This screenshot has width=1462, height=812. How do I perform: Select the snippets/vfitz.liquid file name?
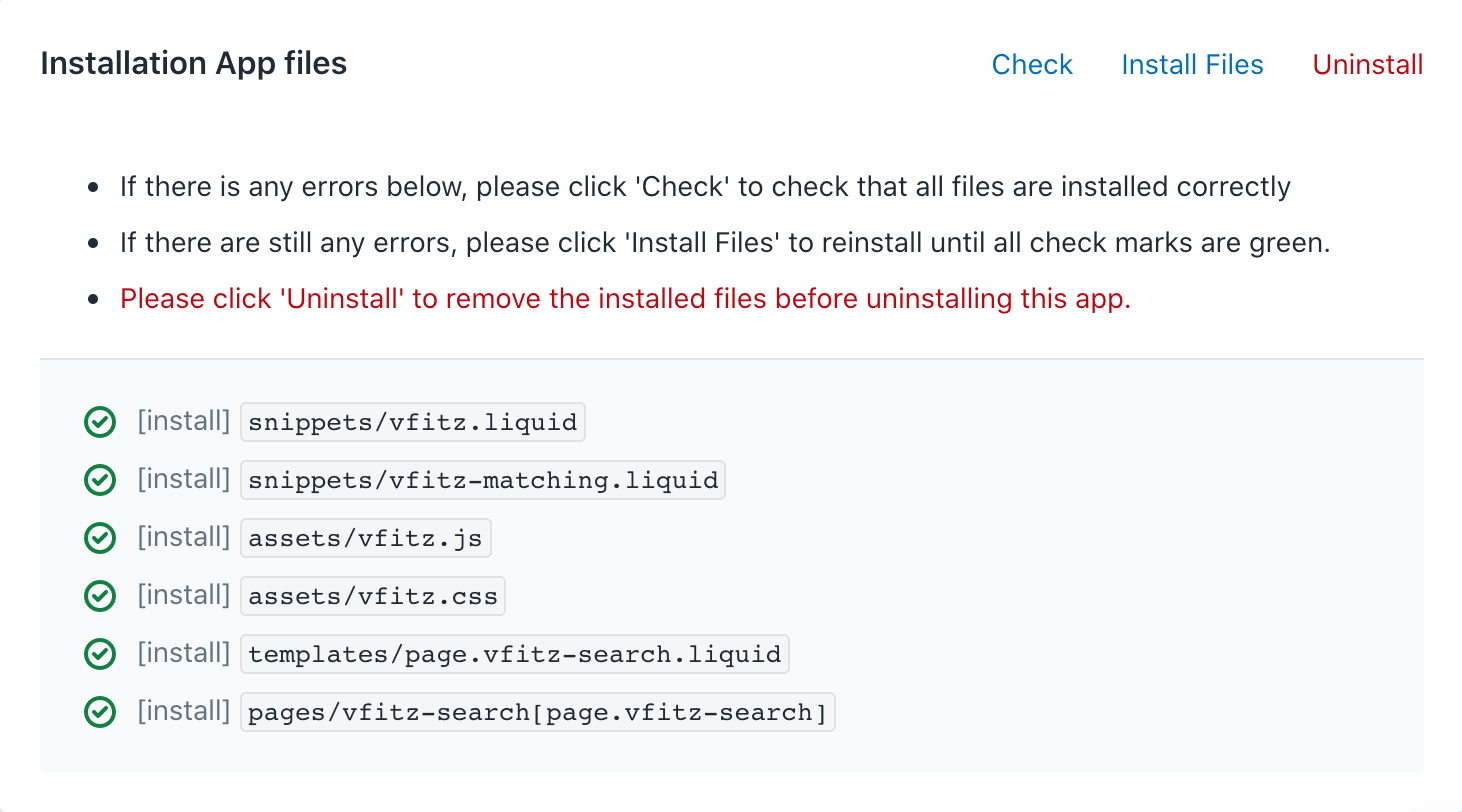413,423
